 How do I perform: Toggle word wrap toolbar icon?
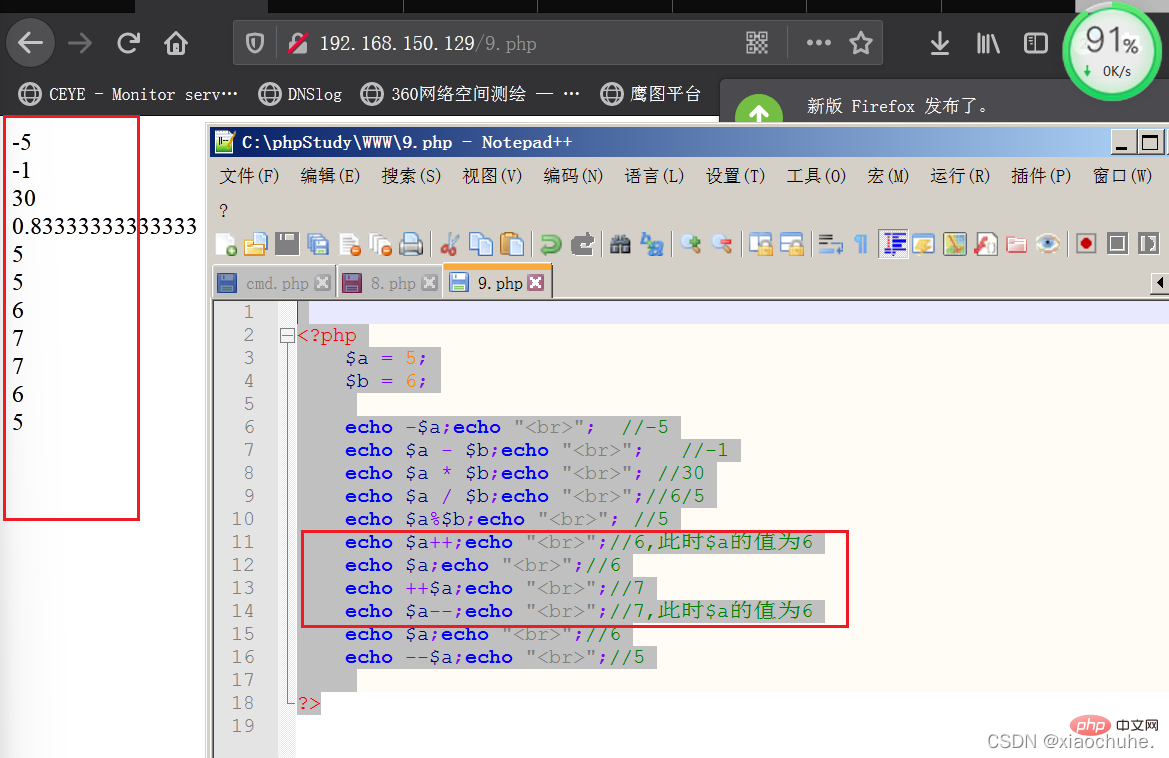tap(830, 244)
